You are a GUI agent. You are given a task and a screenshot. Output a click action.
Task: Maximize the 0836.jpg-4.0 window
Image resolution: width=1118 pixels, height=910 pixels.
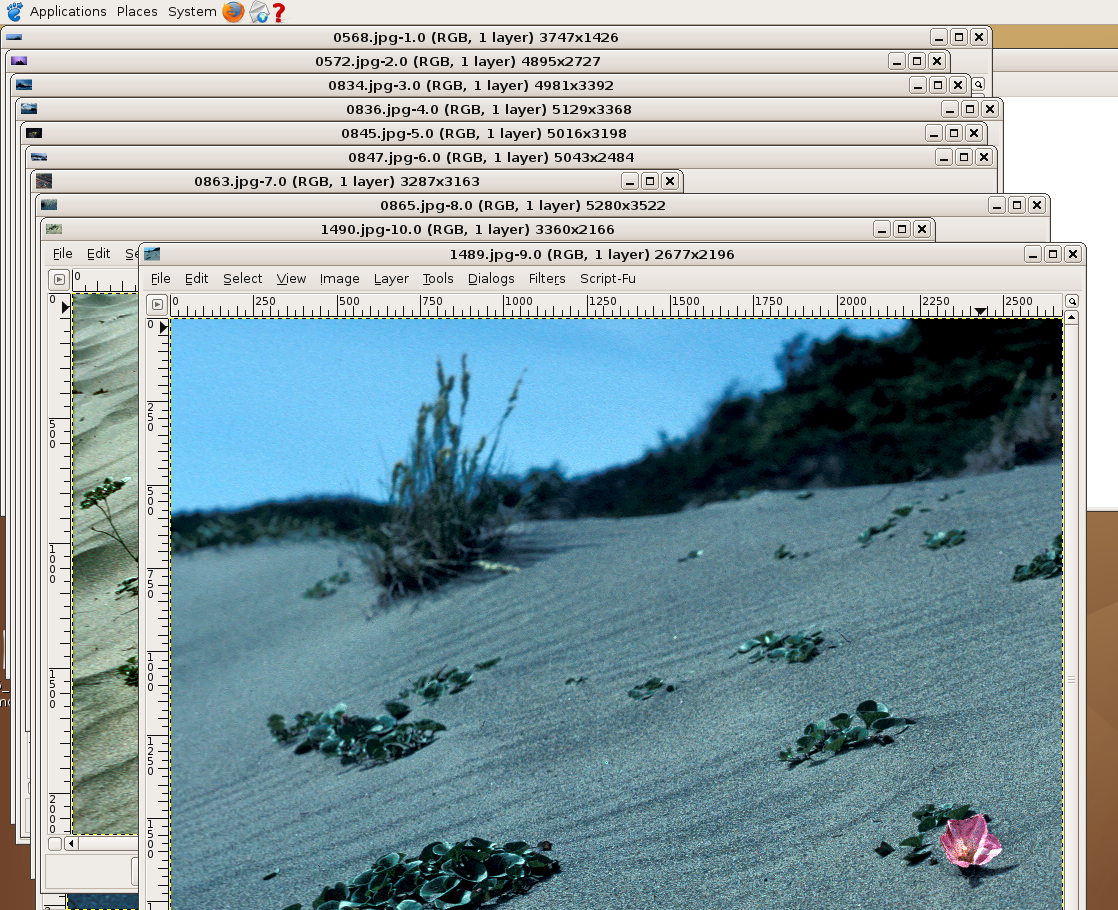pyautogui.click(x=970, y=109)
